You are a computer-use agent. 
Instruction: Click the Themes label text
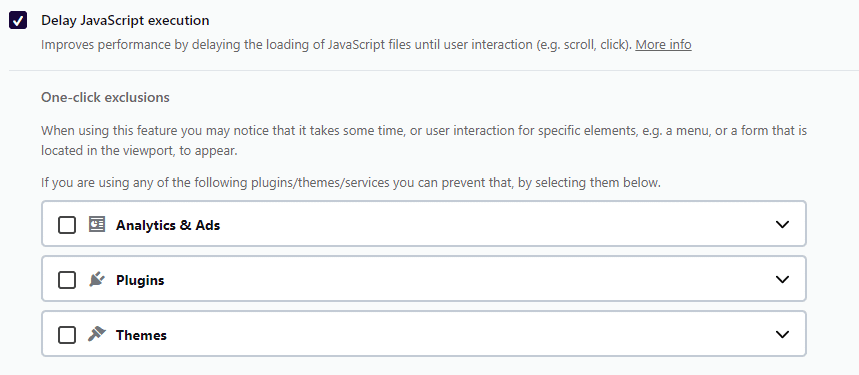[141, 335]
